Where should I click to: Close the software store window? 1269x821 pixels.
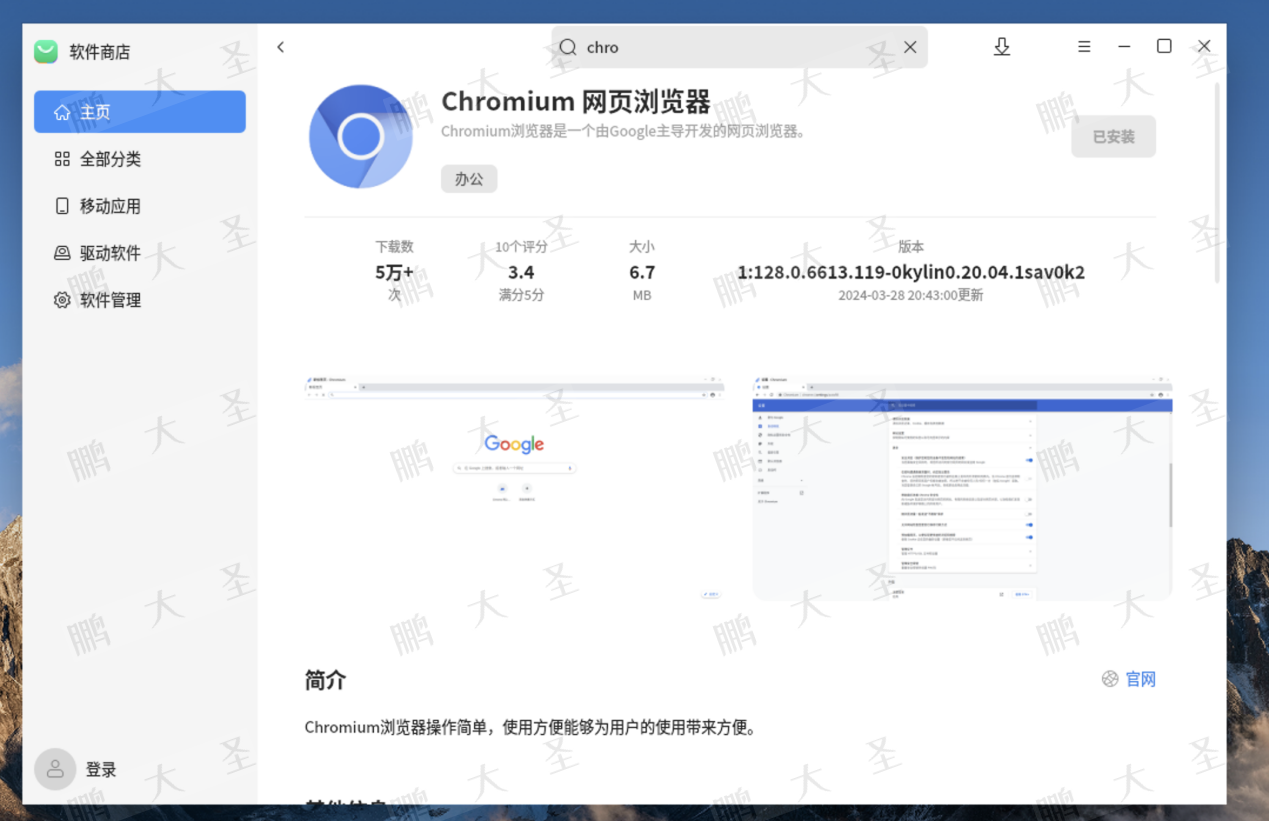click(x=1204, y=47)
